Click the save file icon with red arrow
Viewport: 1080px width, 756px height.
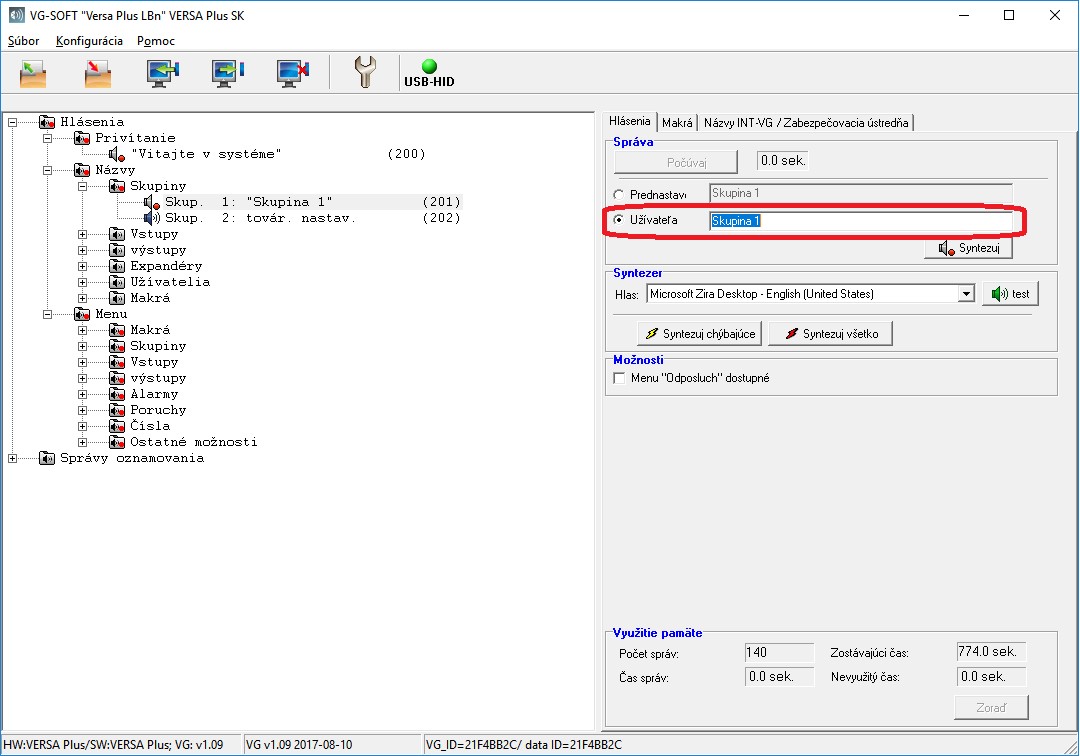click(97, 72)
